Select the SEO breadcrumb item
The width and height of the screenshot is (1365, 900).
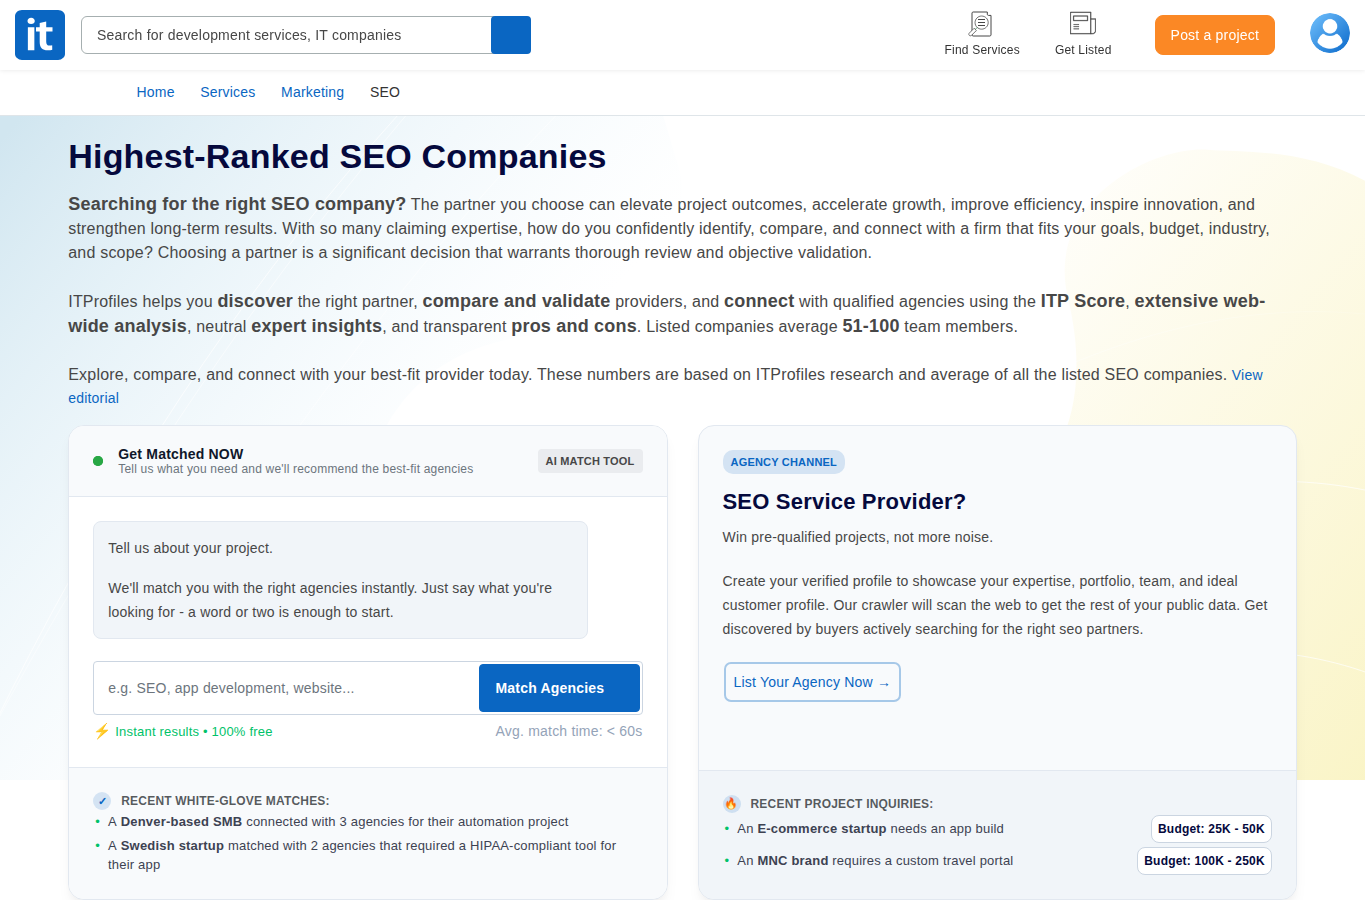click(x=385, y=92)
